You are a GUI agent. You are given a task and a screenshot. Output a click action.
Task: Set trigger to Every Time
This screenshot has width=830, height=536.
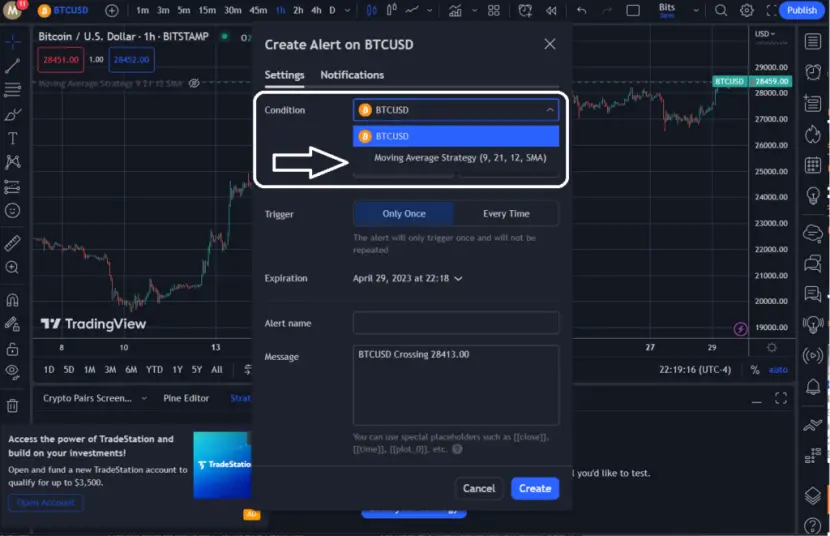click(x=506, y=214)
